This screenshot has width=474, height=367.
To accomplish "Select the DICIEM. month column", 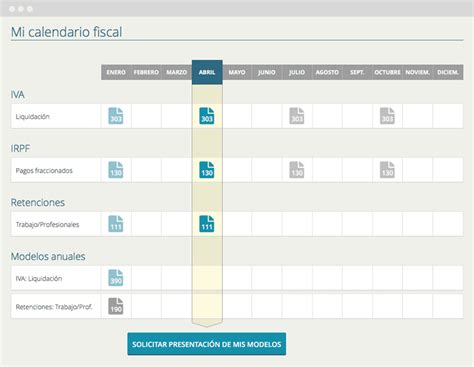I will pyautogui.click(x=448, y=72).
